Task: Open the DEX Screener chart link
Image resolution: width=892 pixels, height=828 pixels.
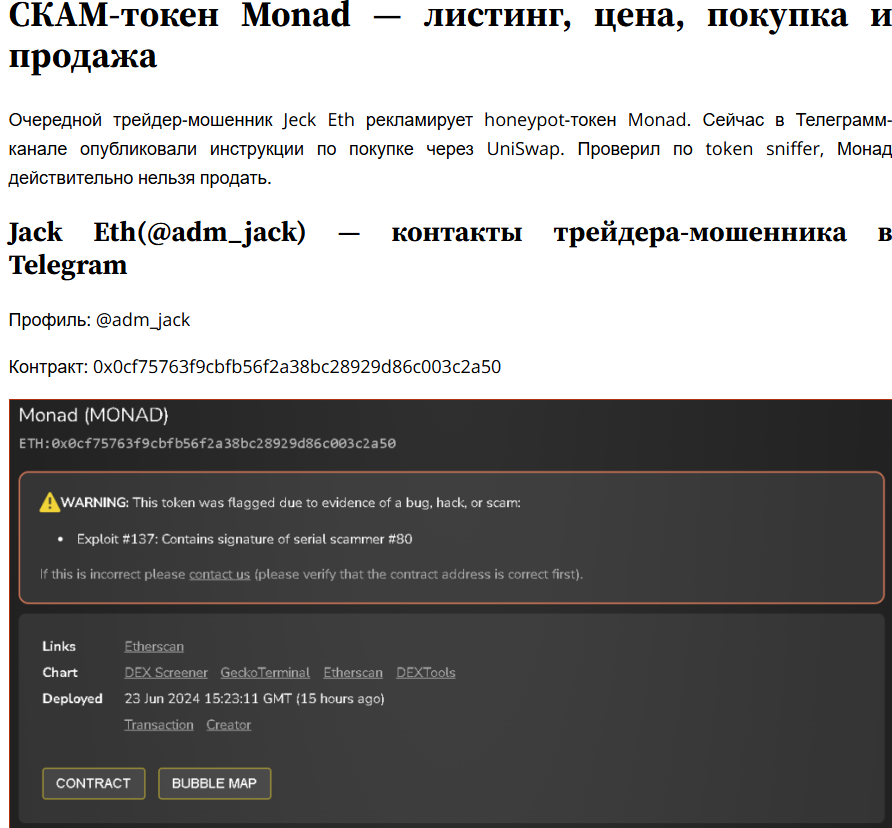Action: (x=166, y=673)
